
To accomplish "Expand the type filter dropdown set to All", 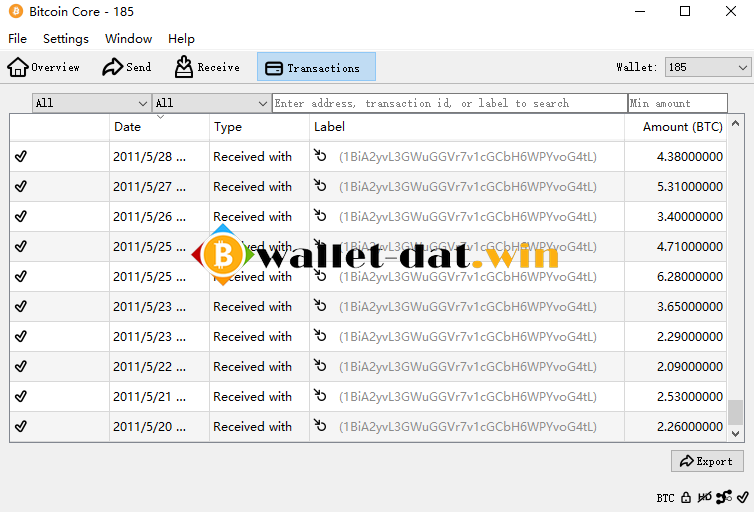I will click(x=211, y=103).
